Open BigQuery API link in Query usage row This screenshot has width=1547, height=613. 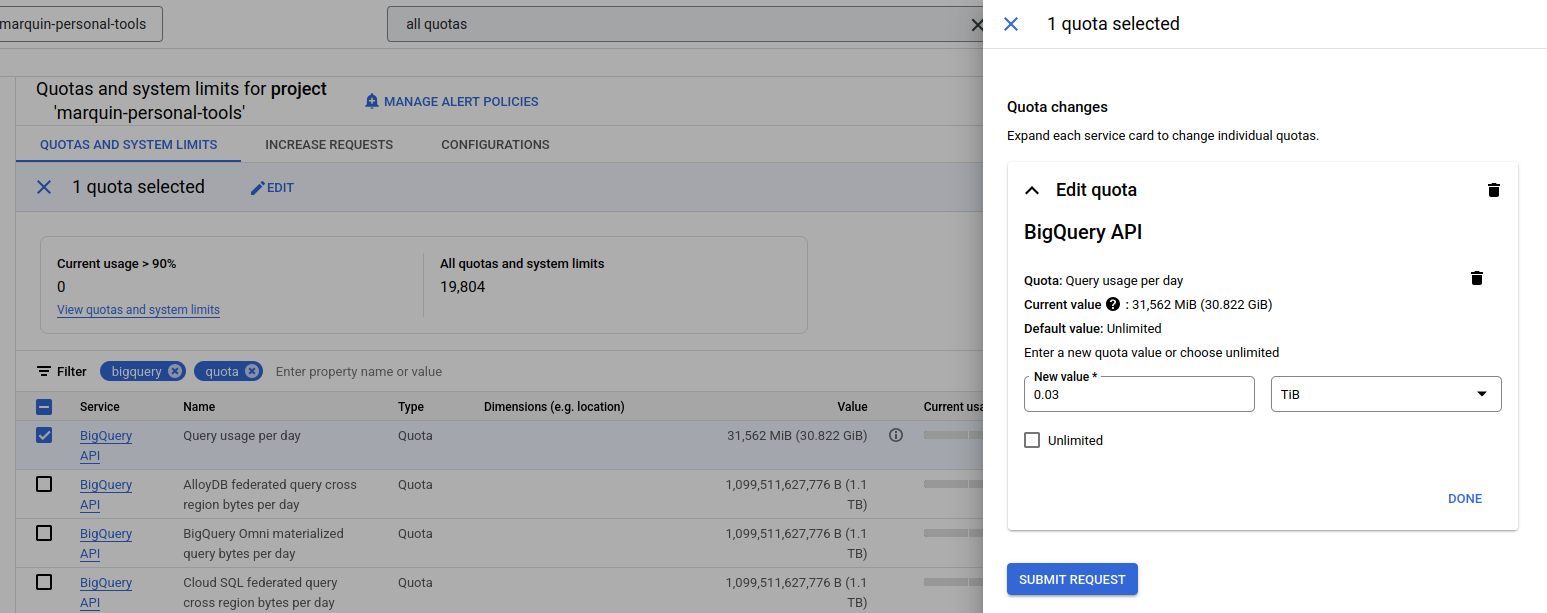pyautogui.click(x=106, y=445)
